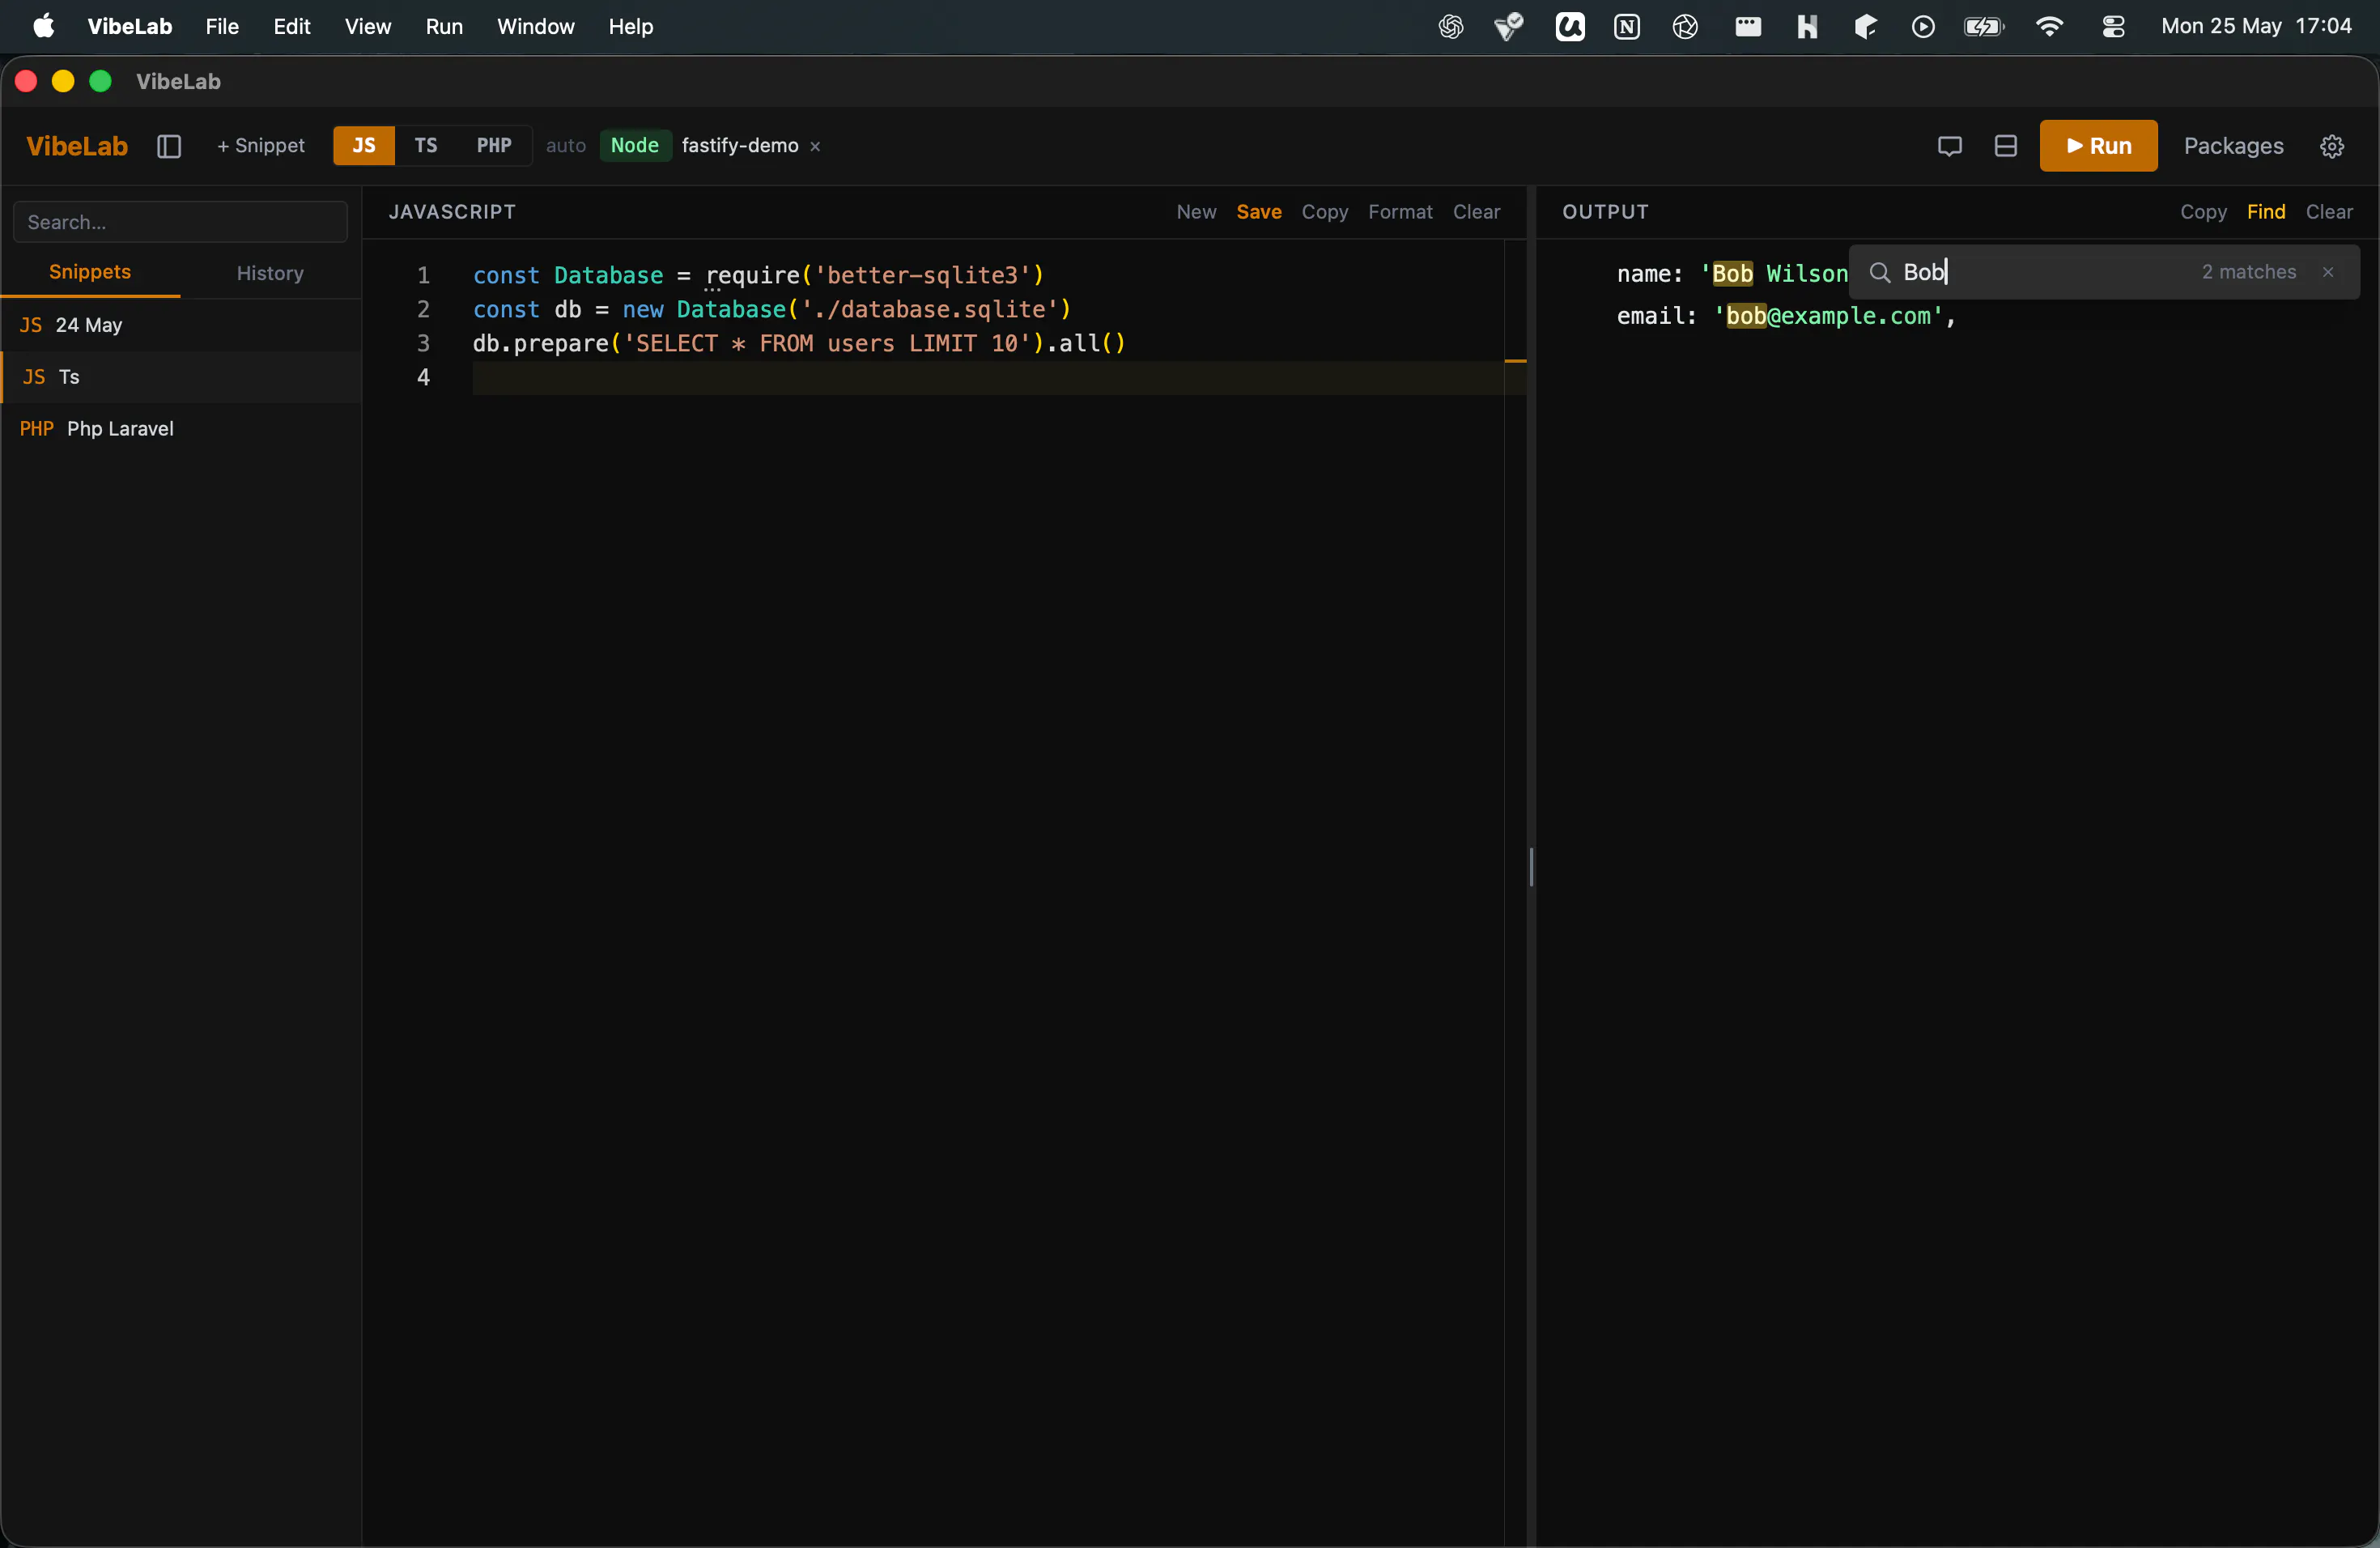Image resolution: width=2380 pixels, height=1548 pixels.
Task: Open the Help menu
Action: (x=631, y=27)
